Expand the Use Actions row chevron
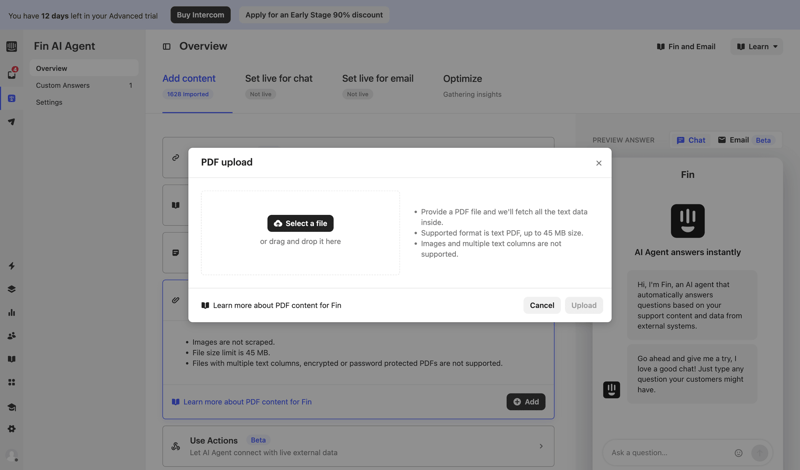This screenshot has width=800, height=470. tap(541, 446)
